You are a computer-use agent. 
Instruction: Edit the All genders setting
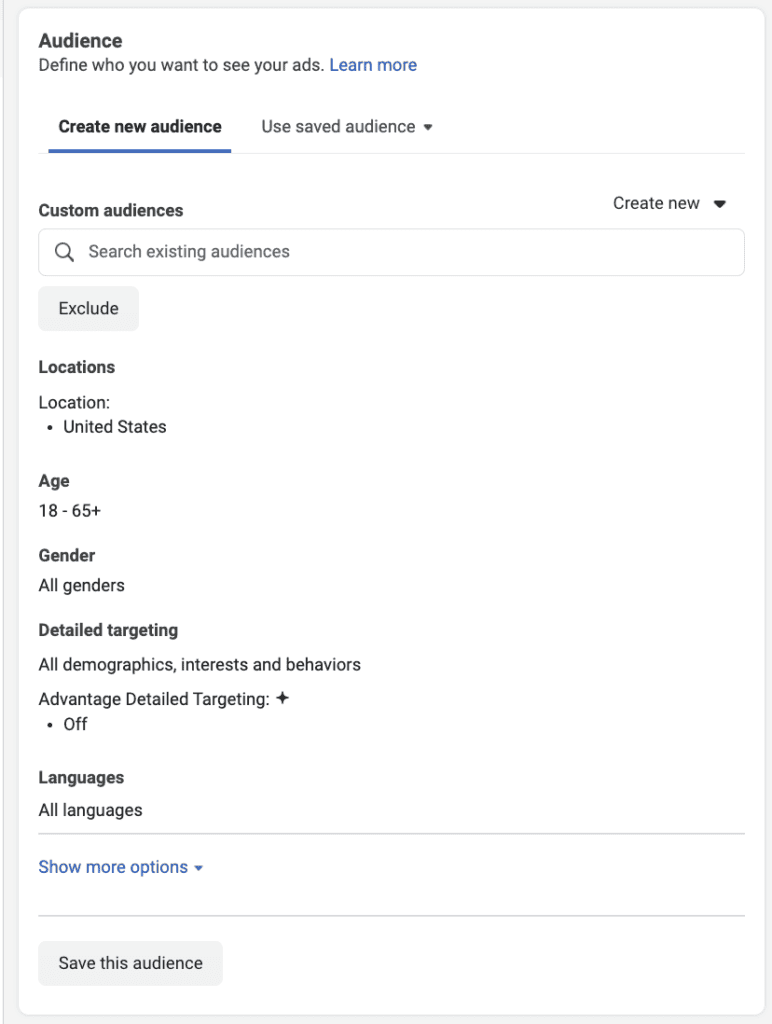pyautogui.click(x=82, y=585)
